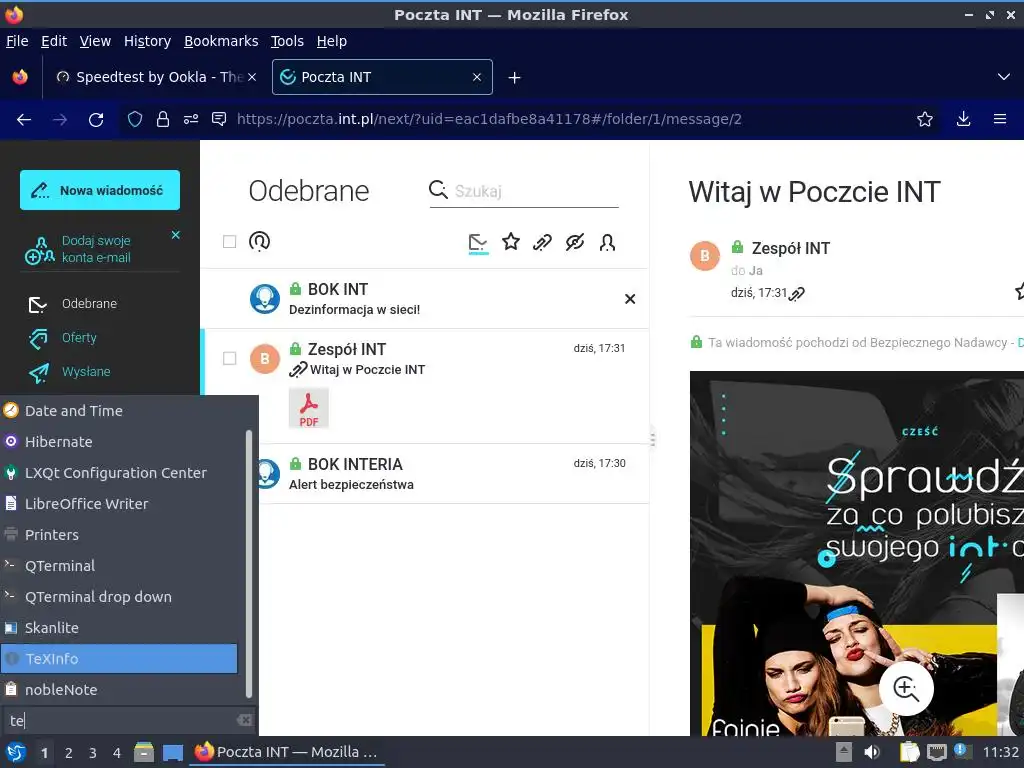Switch to workspace 2 in the taskbar

tap(69, 753)
